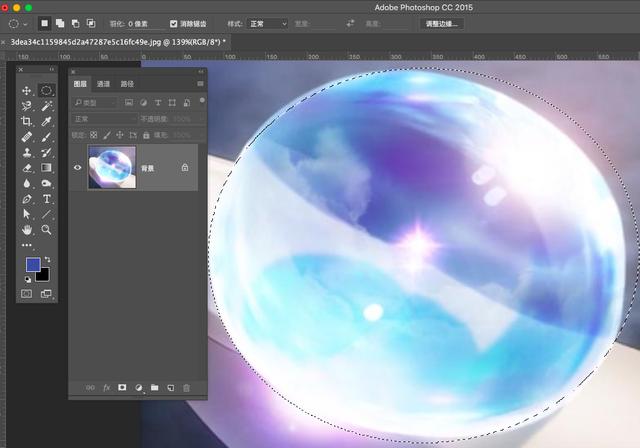The height and width of the screenshot is (448, 640).
Task: Collapse the Layers panel with double arrows
Action: (x=201, y=72)
